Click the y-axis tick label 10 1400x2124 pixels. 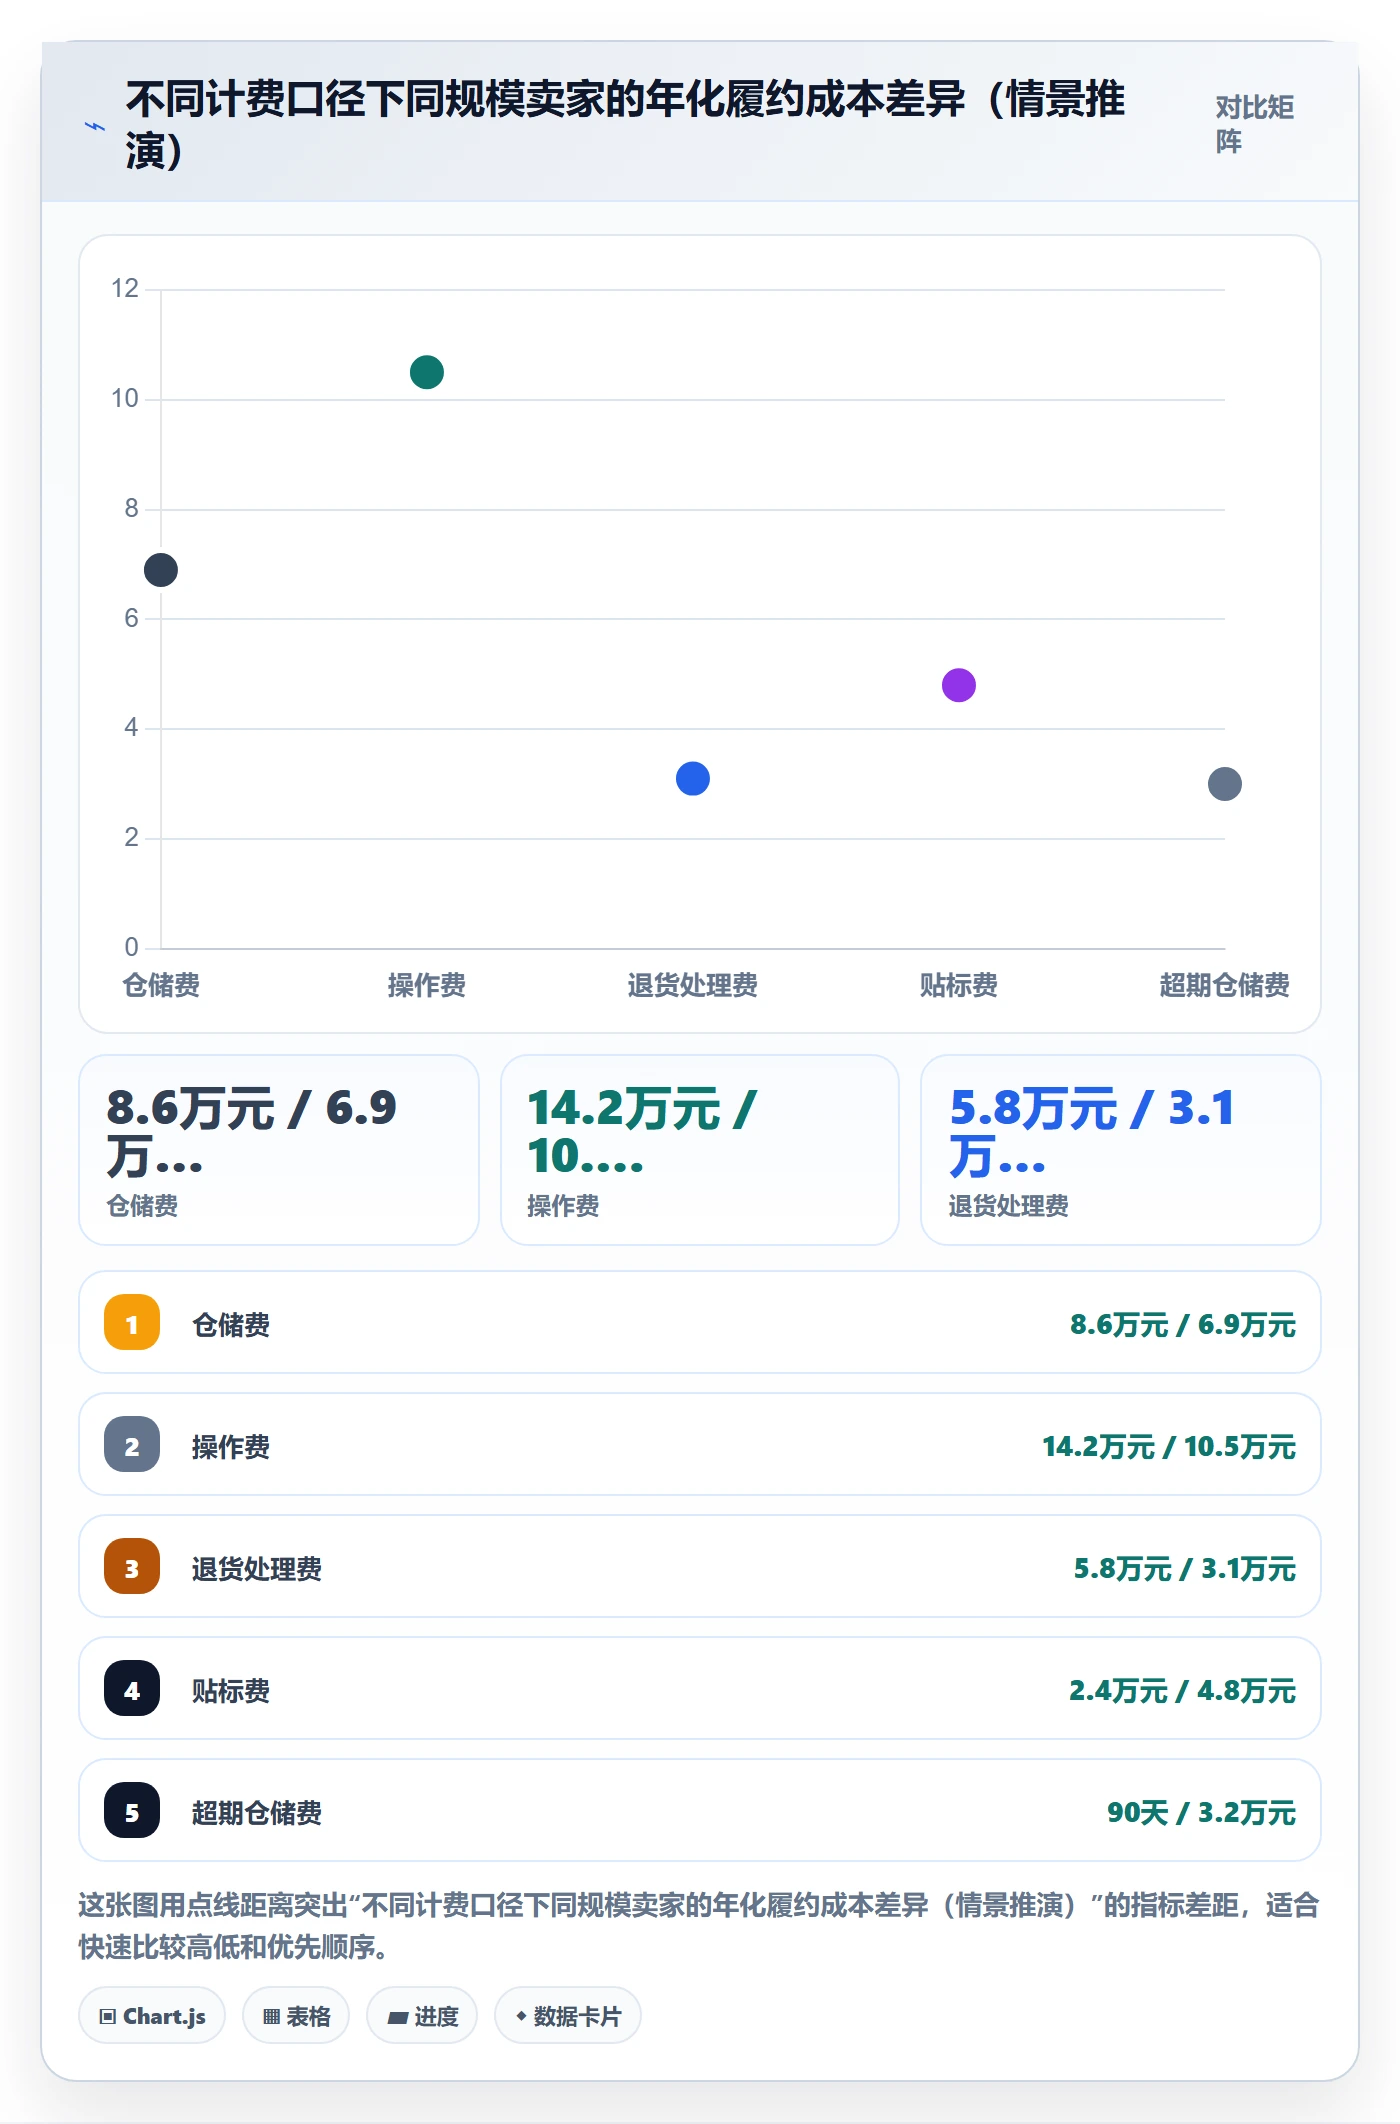point(125,399)
